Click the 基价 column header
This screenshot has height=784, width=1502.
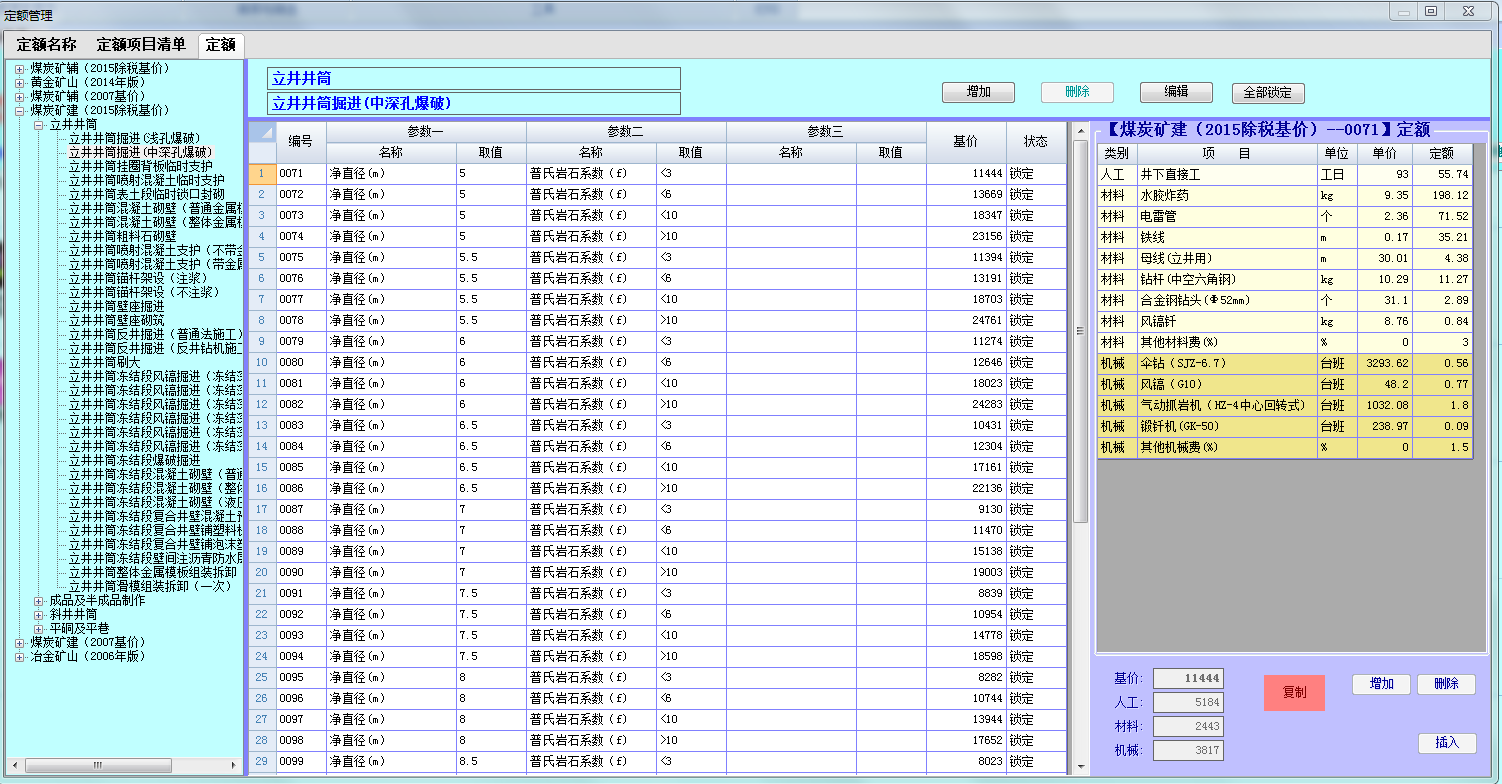click(x=966, y=142)
